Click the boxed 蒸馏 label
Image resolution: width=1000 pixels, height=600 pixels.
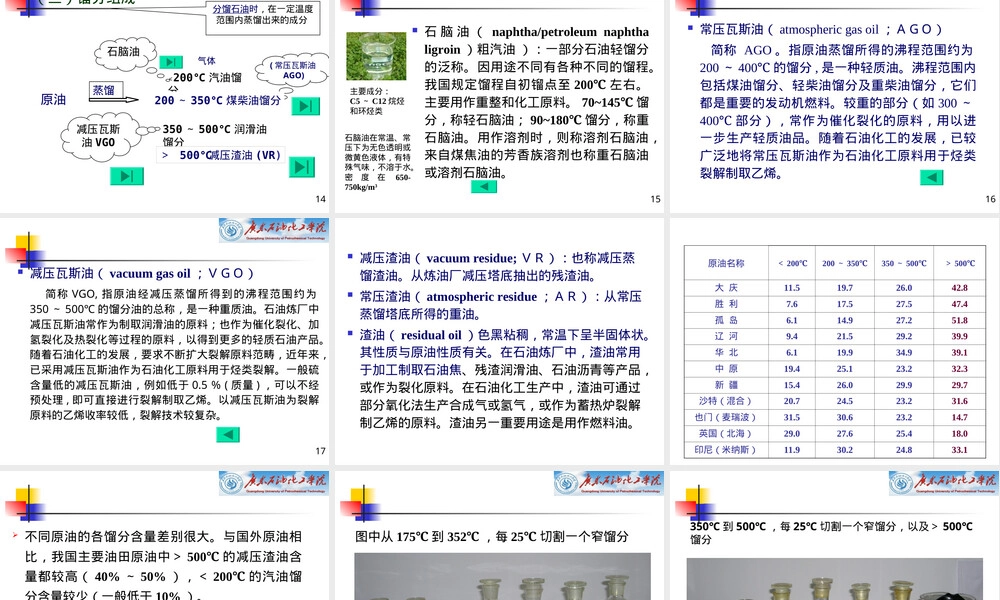coord(106,90)
